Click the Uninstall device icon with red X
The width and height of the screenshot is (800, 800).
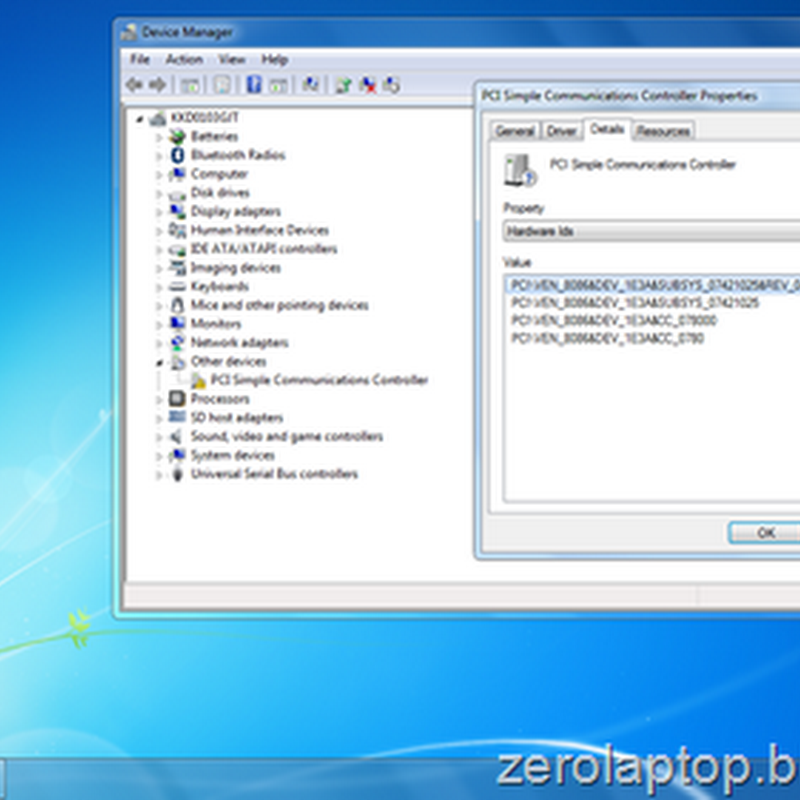(367, 85)
